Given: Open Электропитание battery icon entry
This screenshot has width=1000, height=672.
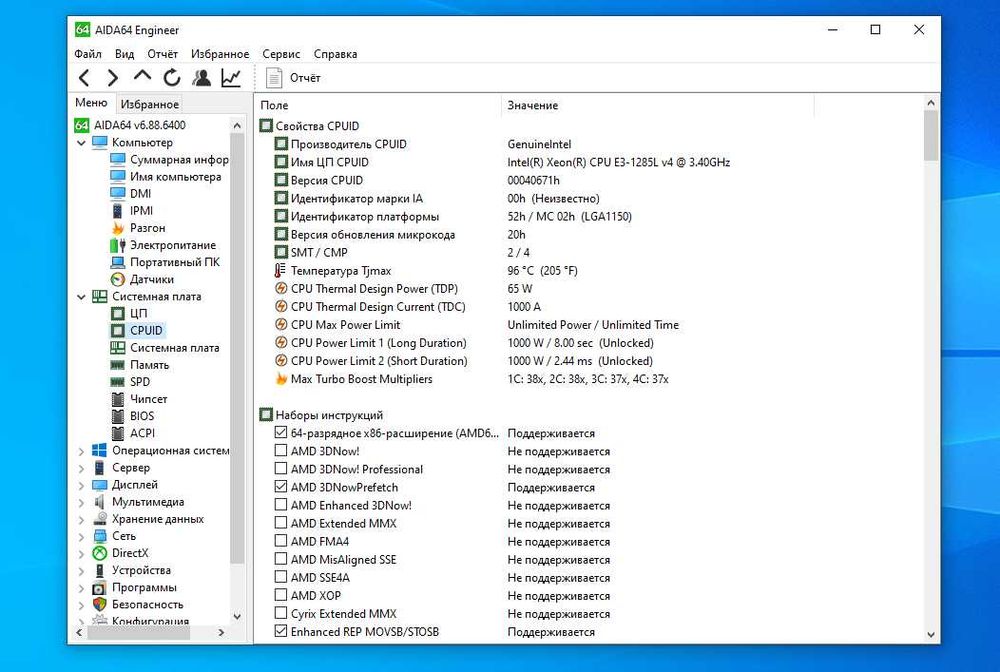Looking at the screenshot, I should [x=117, y=245].
